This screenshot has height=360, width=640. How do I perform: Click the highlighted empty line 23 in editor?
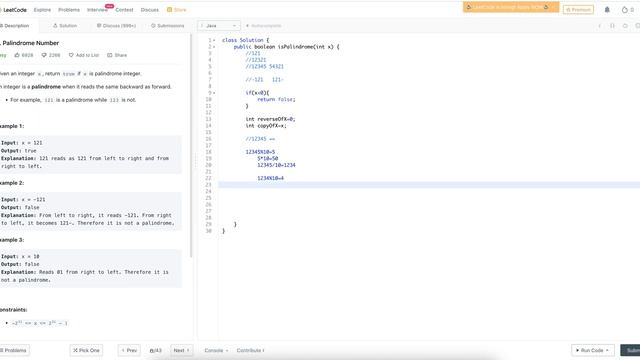point(429,185)
